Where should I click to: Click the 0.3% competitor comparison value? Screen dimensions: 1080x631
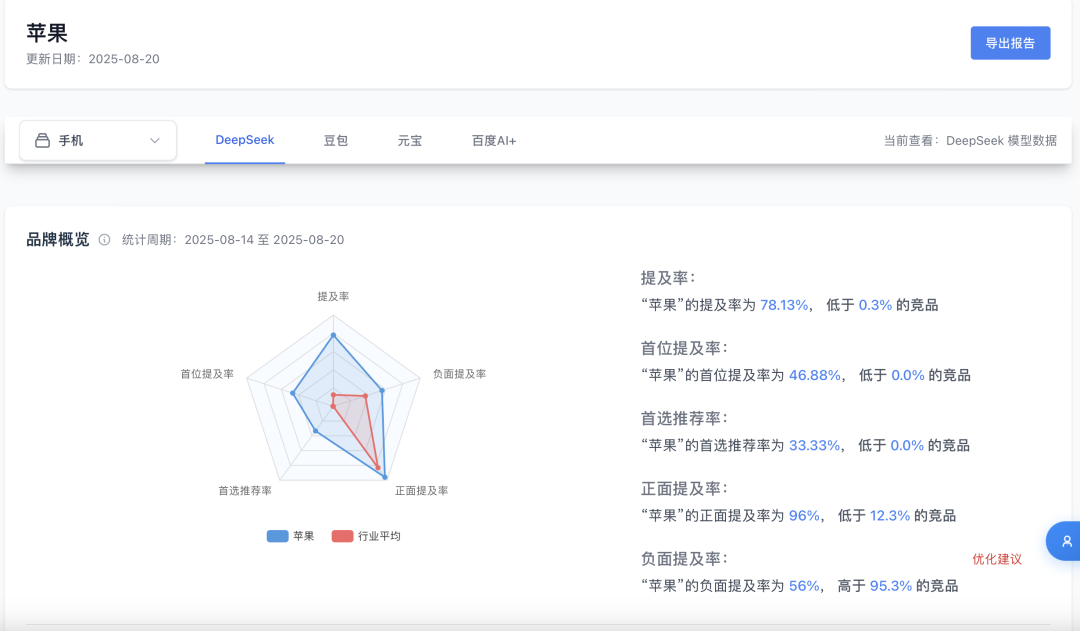click(875, 305)
